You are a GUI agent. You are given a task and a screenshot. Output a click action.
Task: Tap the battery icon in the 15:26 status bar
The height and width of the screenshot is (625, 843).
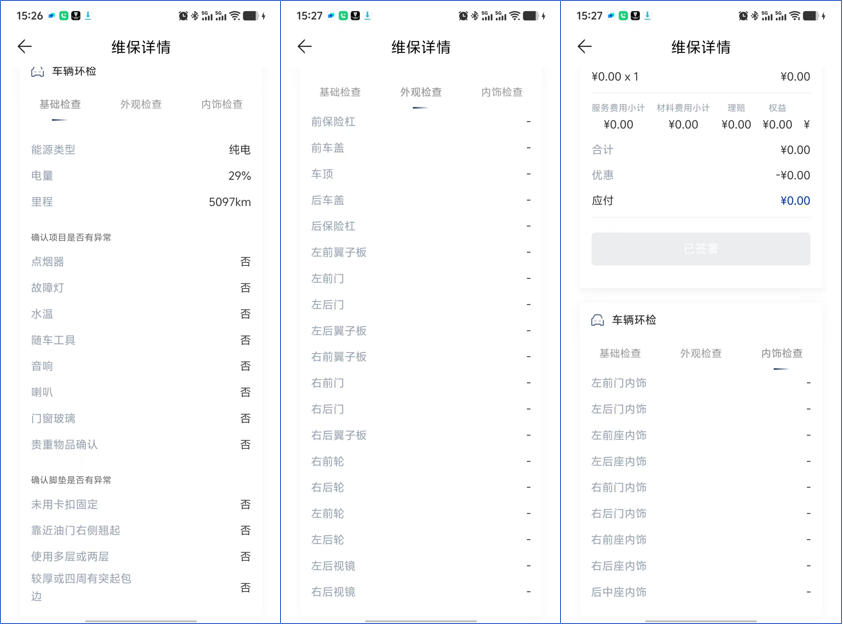(251, 16)
